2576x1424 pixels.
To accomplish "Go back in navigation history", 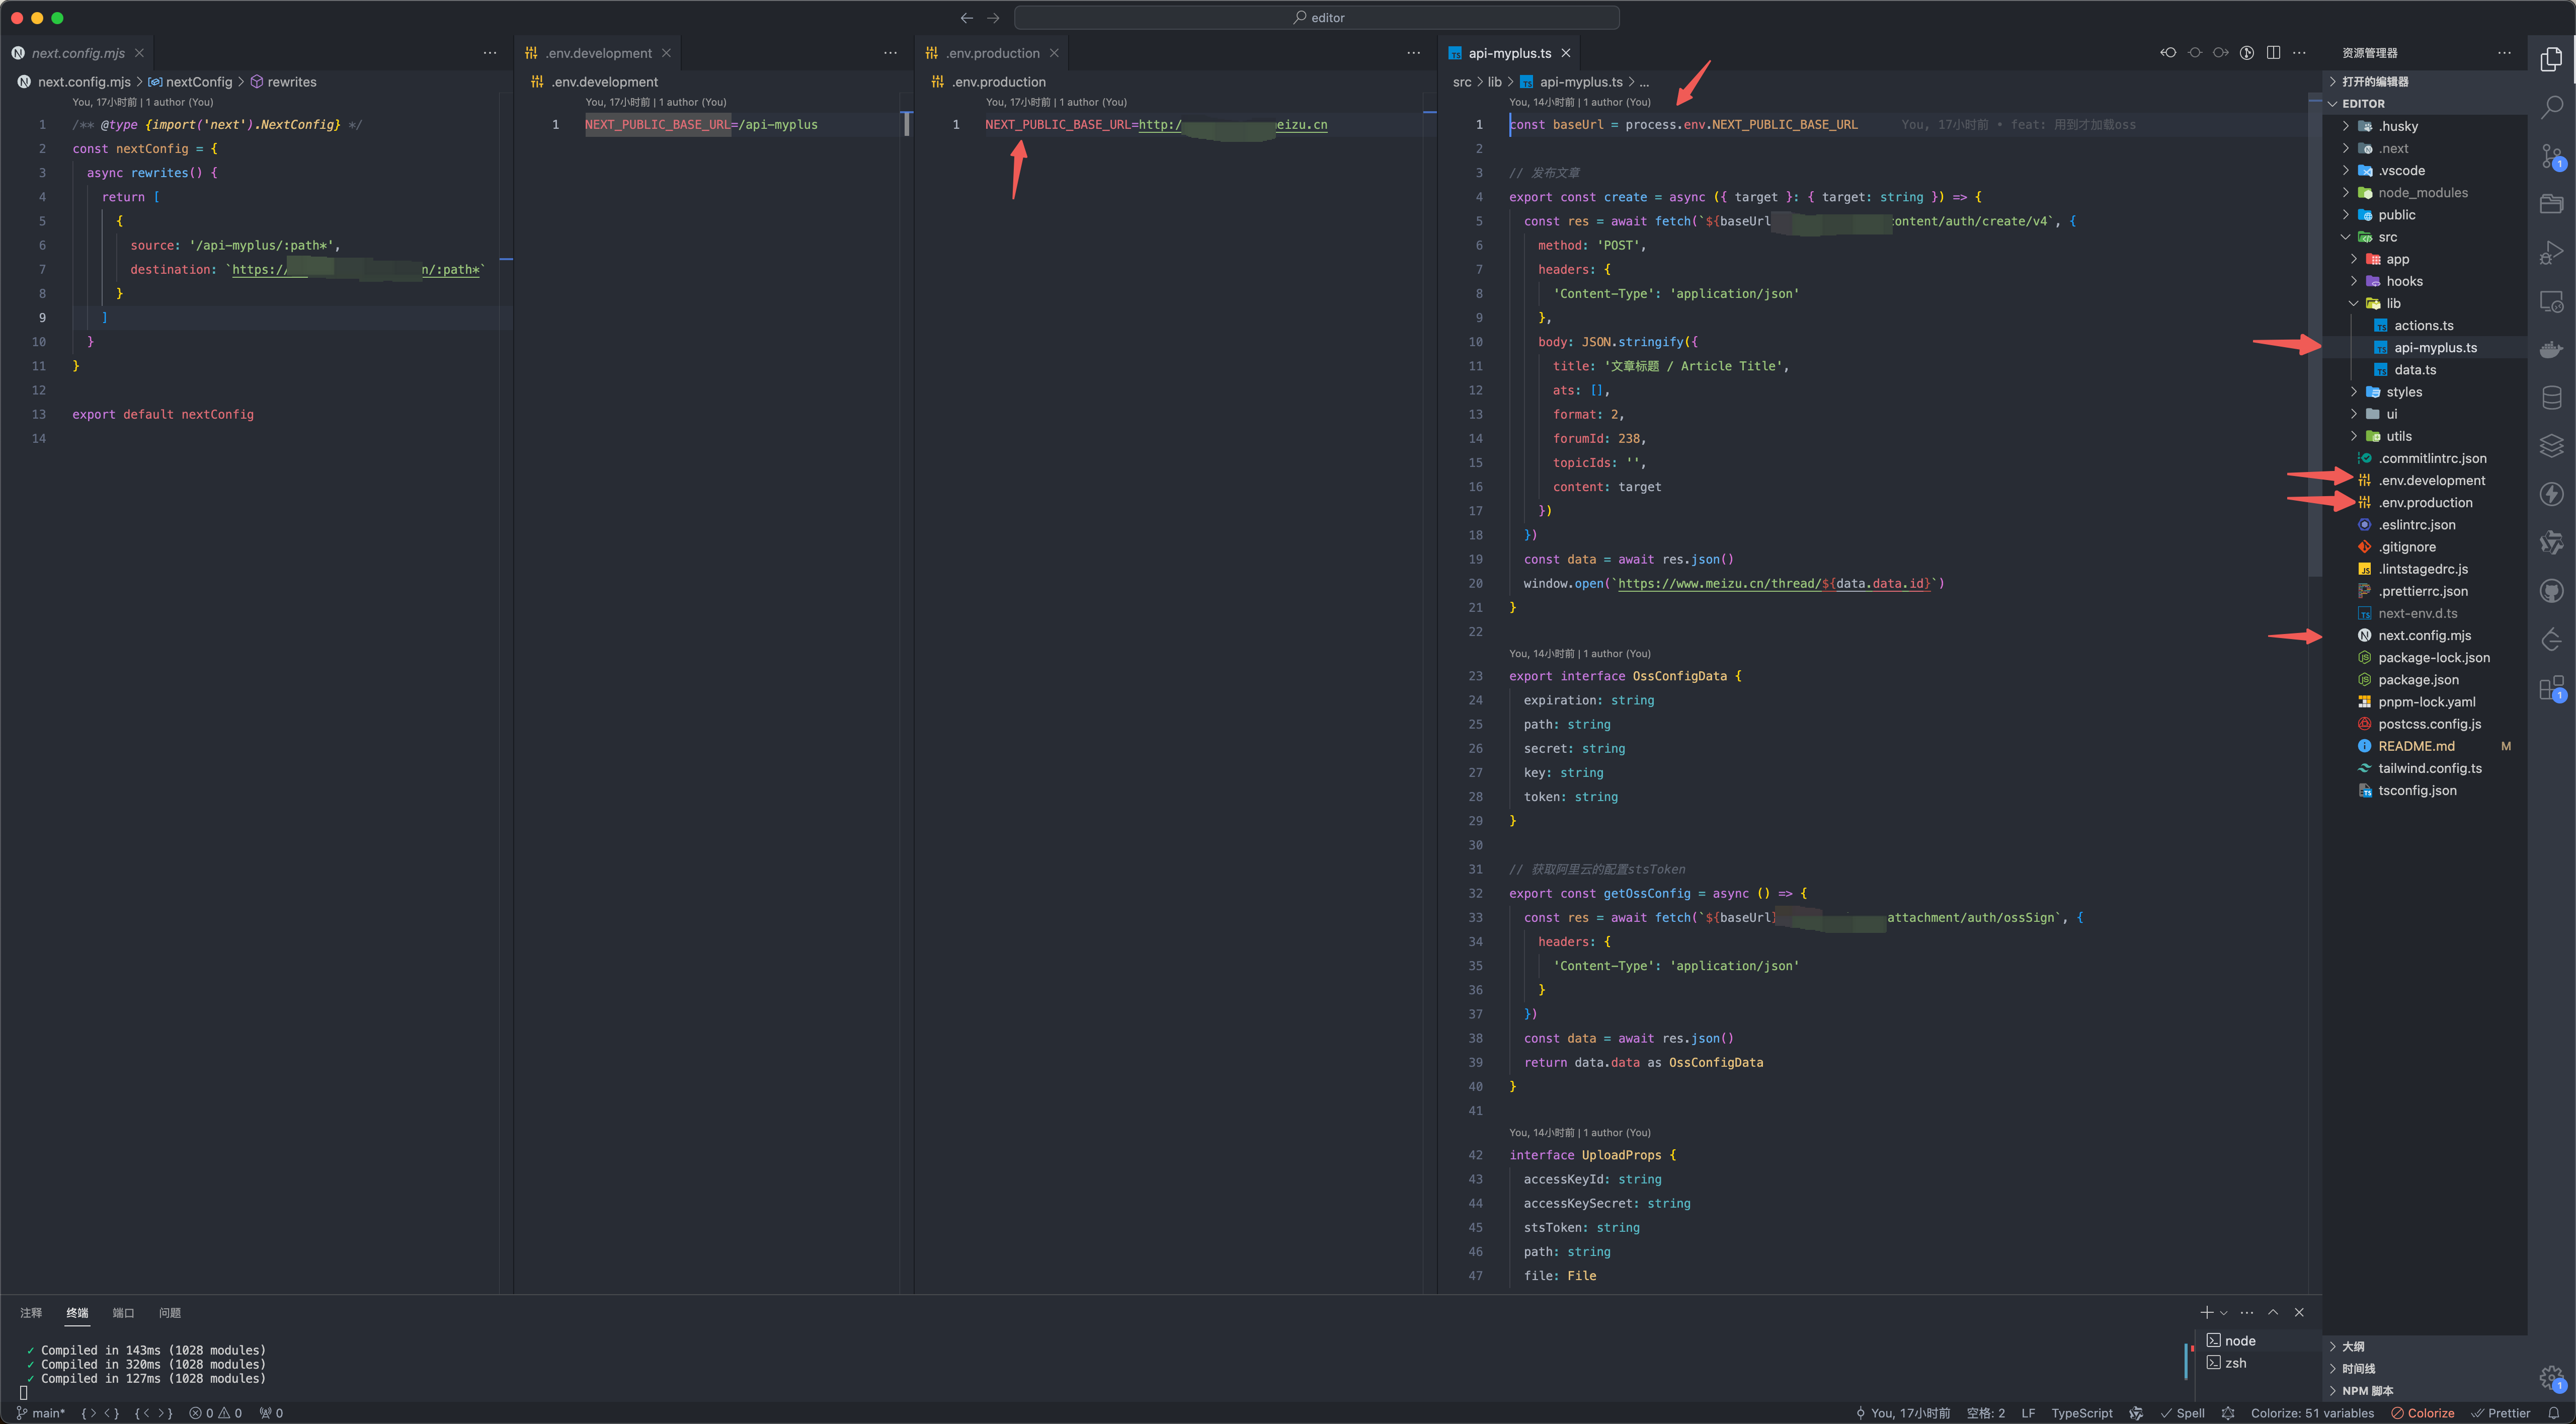I will [966, 18].
